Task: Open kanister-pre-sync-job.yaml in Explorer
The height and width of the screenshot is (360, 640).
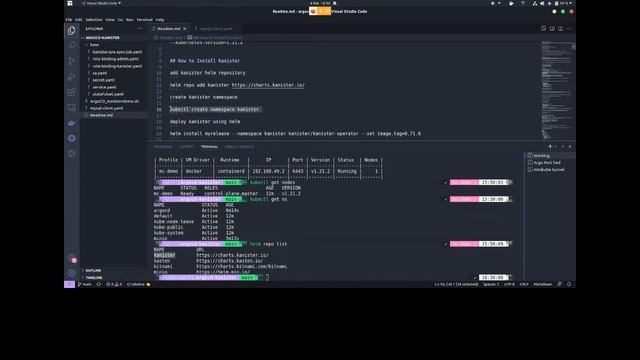Action: [117, 52]
